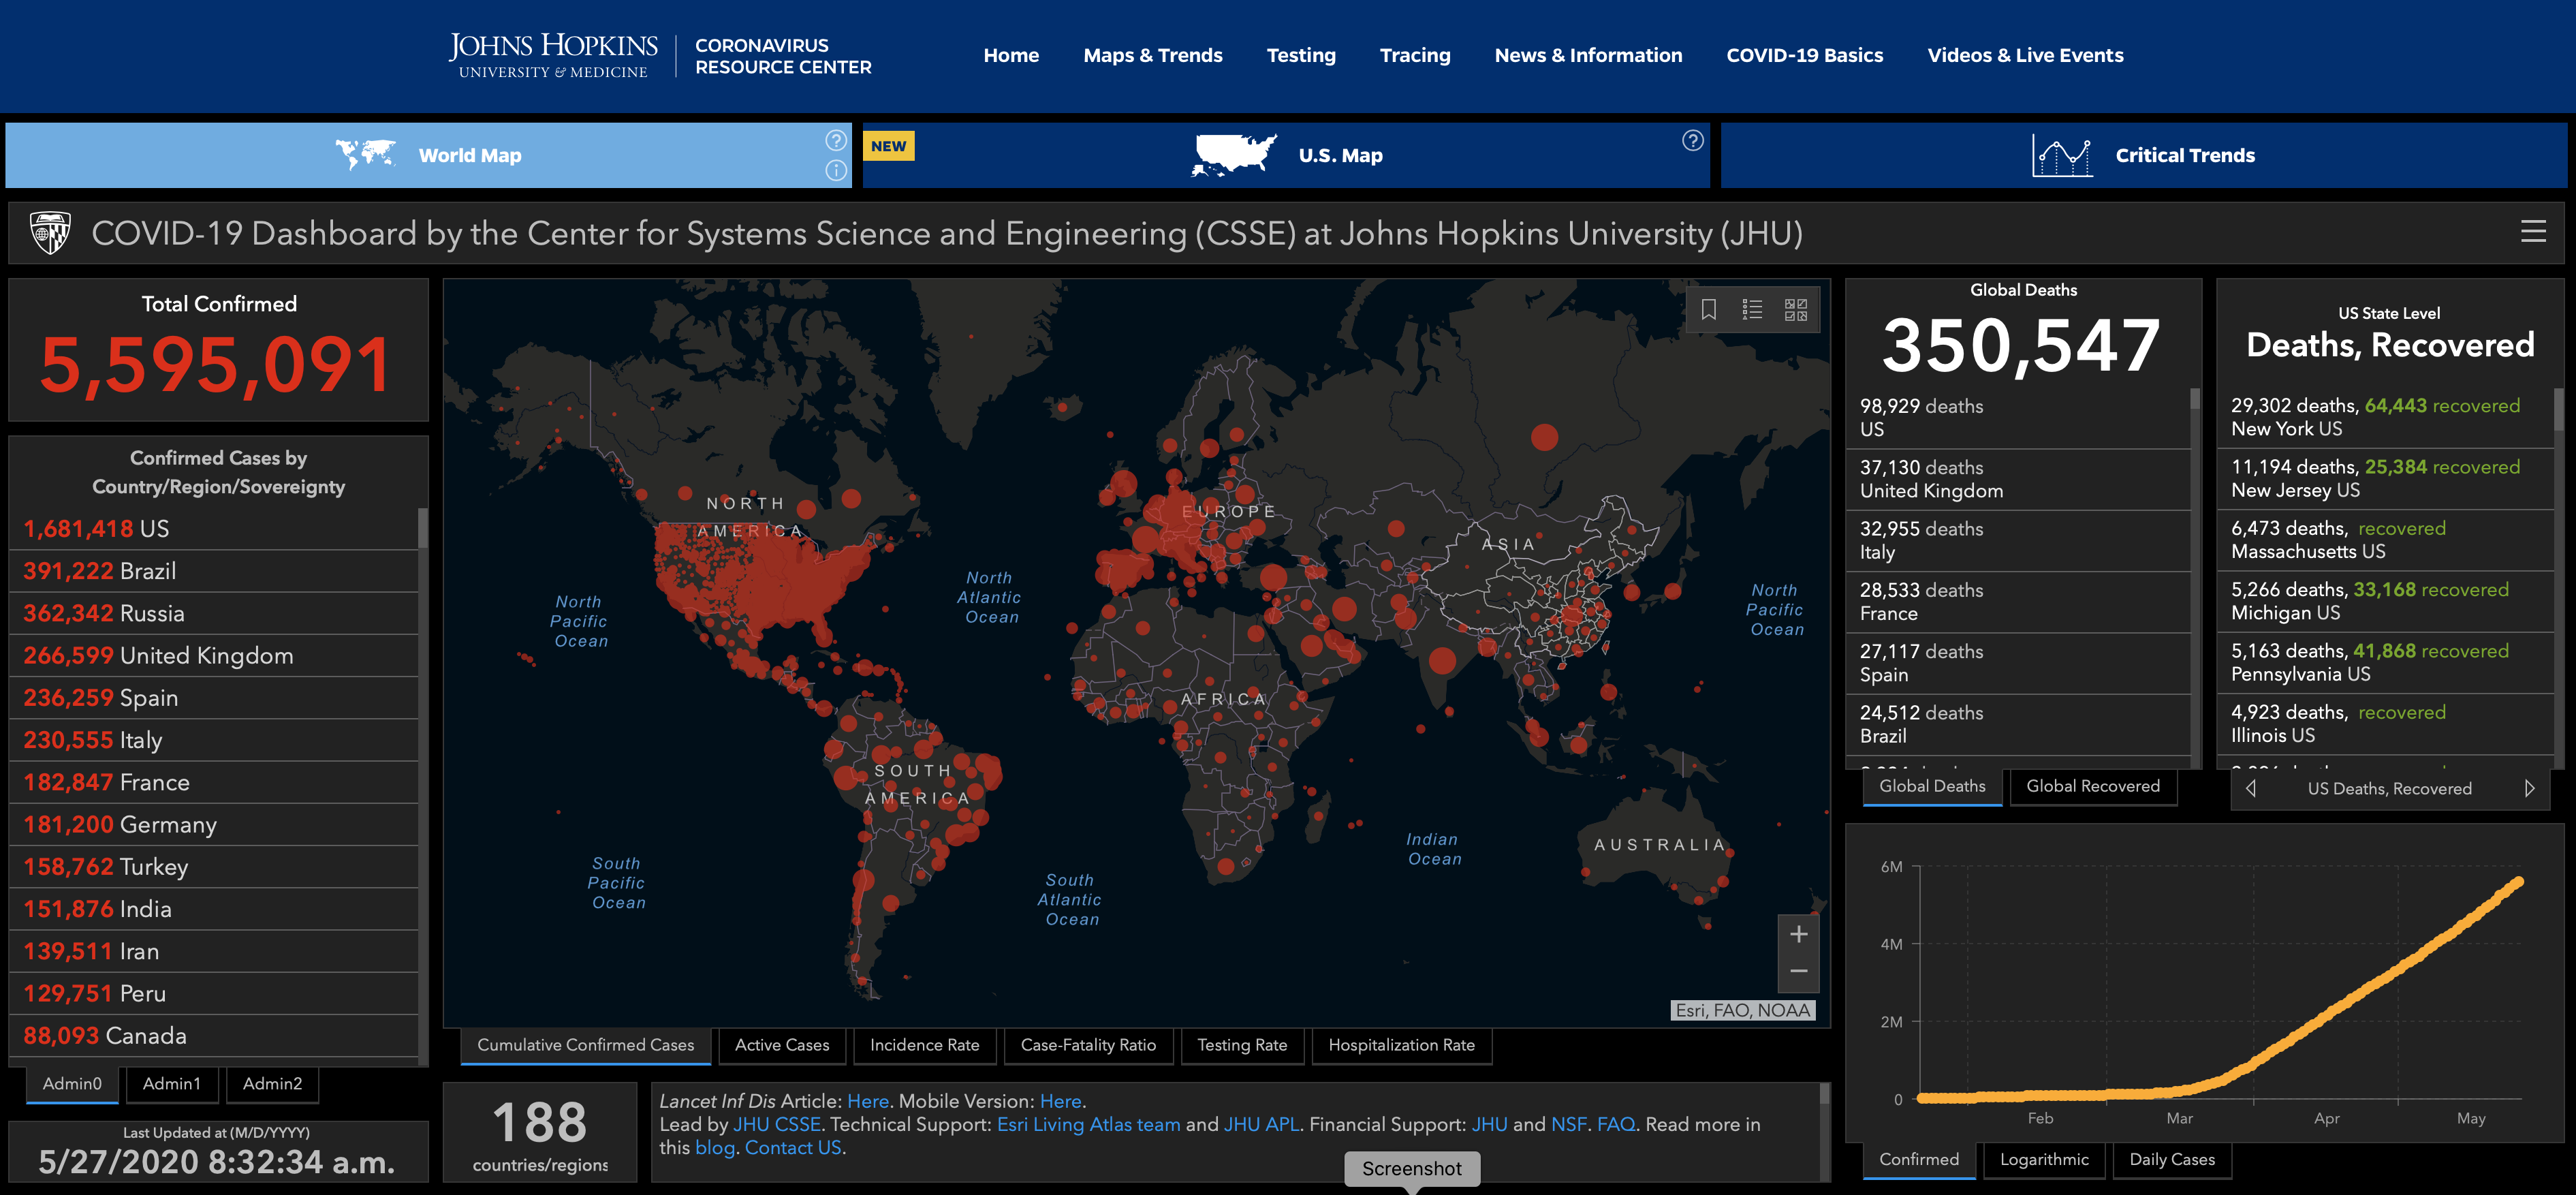Viewport: 2576px width, 1195px height.
Task: Open the map bookmarks icon
Action: coord(1708,310)
